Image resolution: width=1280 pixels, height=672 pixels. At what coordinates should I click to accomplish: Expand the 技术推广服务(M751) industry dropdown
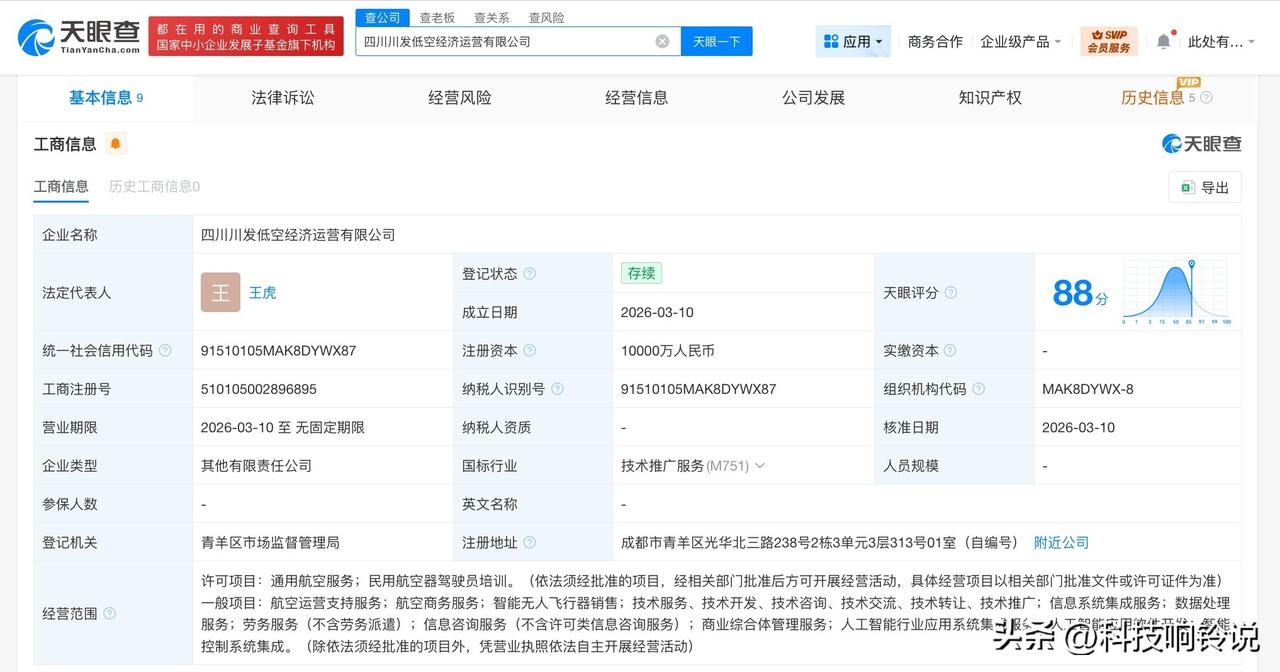(x=761, y=465)
